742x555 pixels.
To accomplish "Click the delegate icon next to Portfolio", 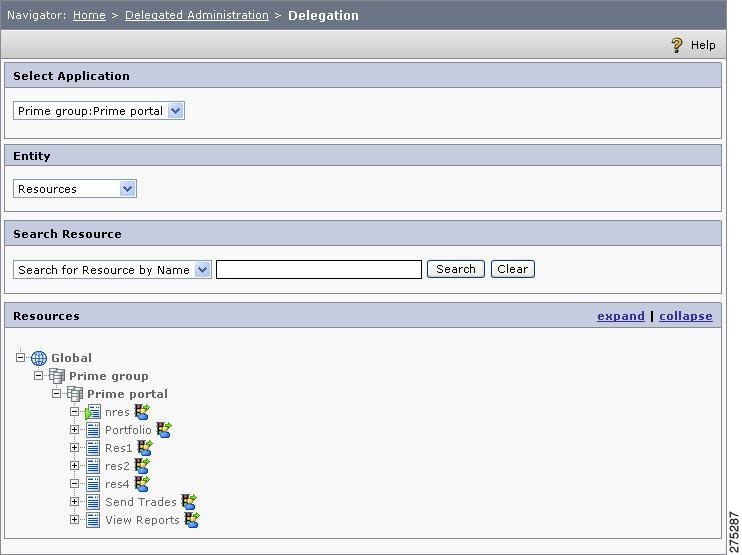I will [164, 430].
